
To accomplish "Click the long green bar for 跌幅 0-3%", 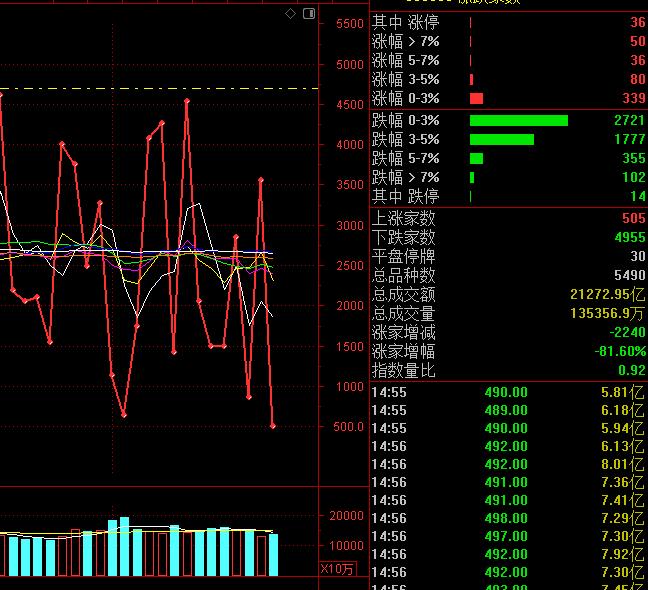I will (x=519, y=120).
